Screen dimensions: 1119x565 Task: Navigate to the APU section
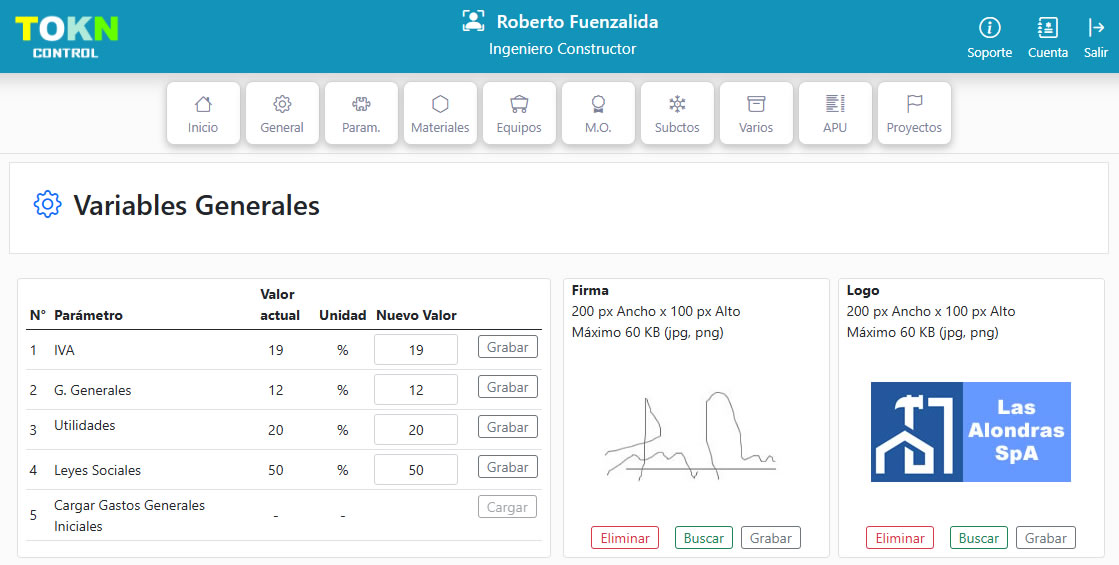[x=835, y=104]
